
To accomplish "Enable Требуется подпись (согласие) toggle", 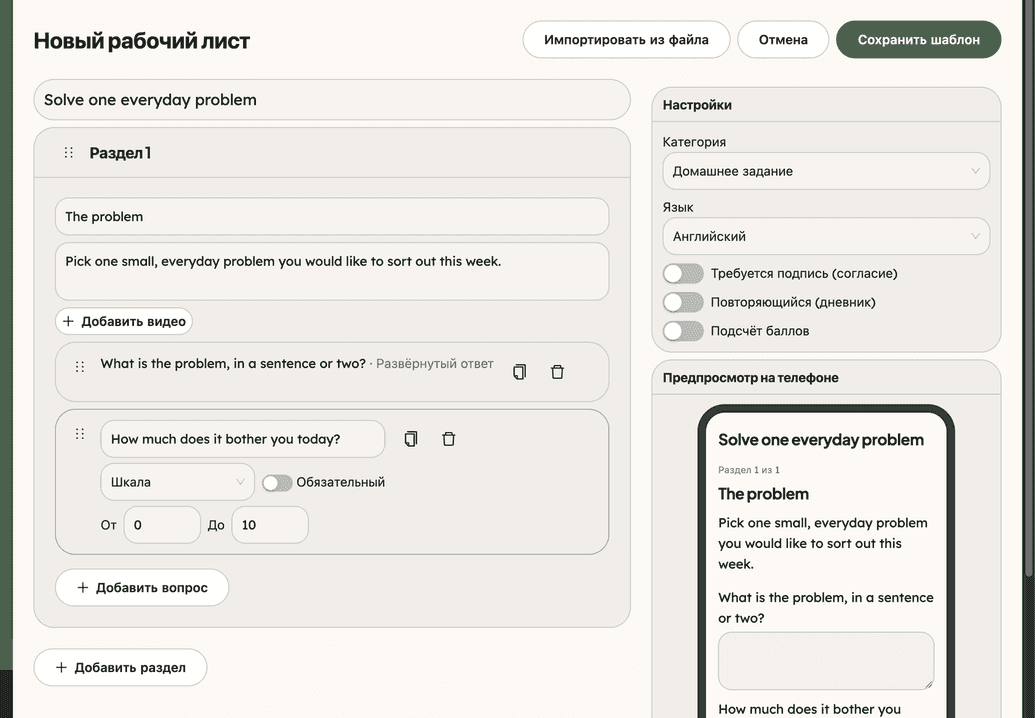I will point(683,273).
